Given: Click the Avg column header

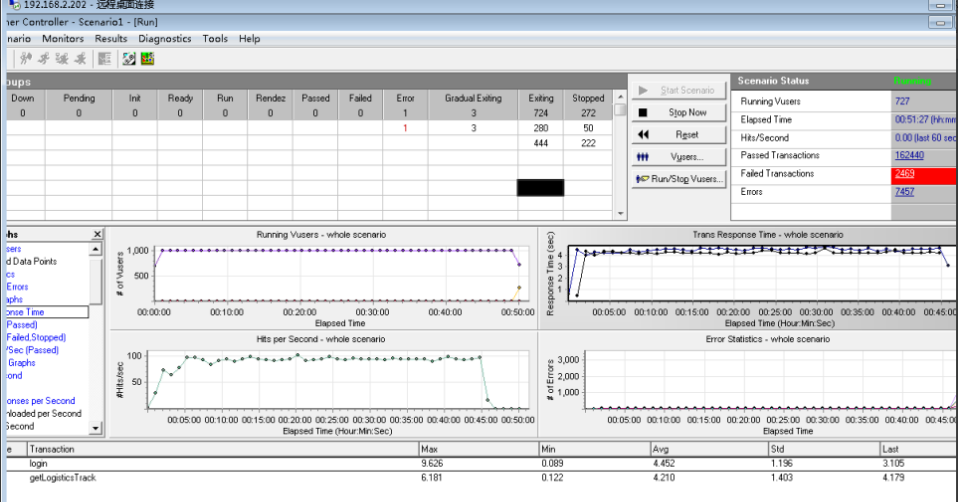Looking at the screenshot, I should point(709,449).
